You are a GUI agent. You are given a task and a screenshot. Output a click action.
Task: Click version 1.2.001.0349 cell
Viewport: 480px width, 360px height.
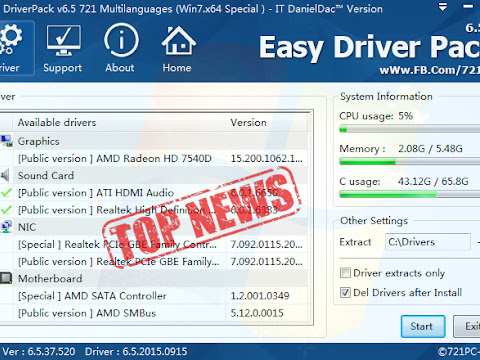click(x=260, y=296)
